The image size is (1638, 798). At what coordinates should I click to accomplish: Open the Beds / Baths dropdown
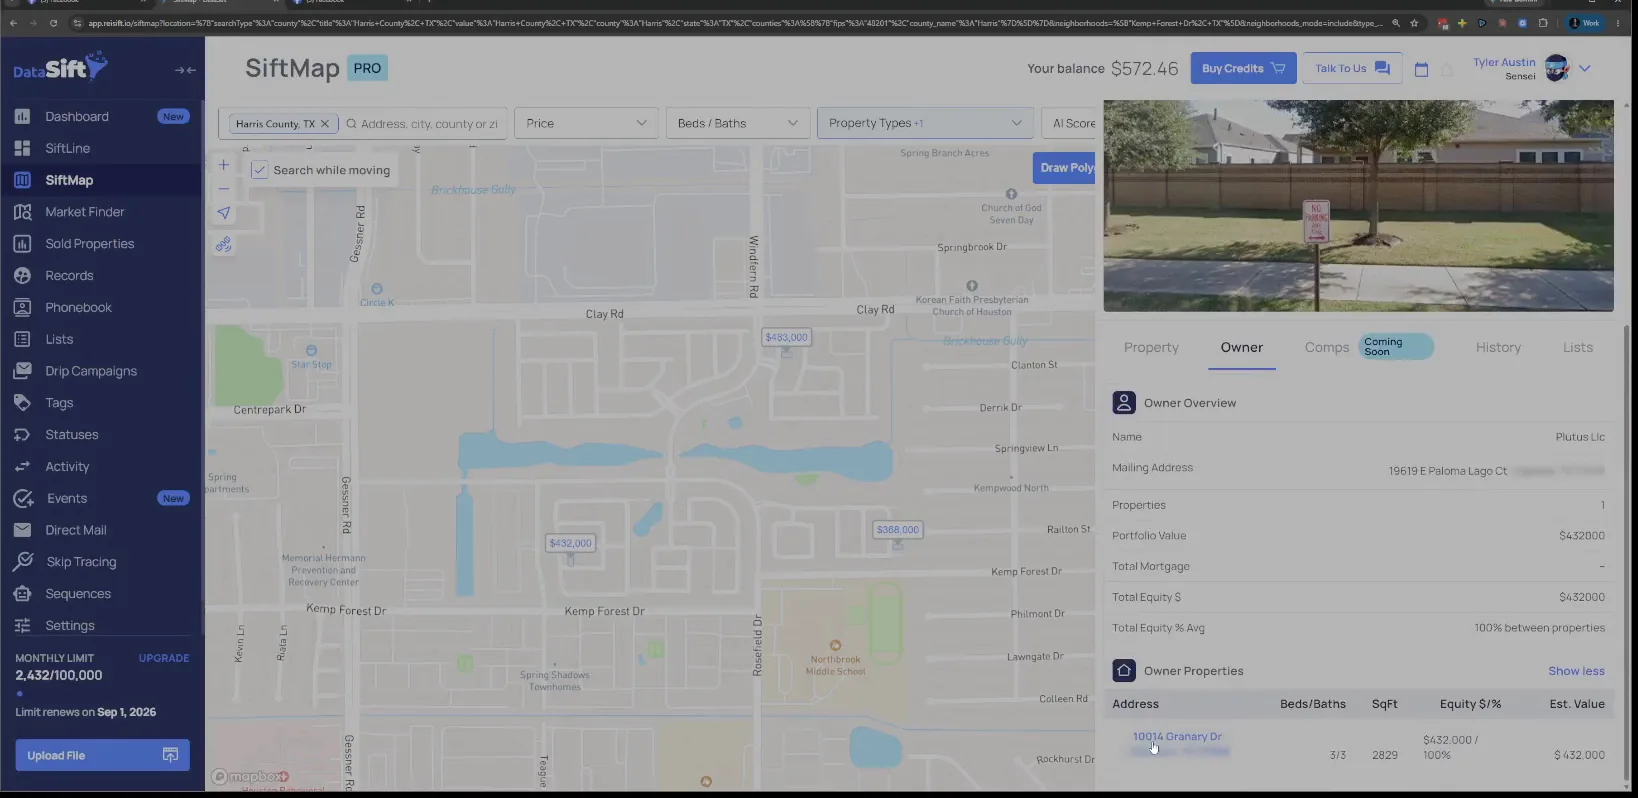pos(738,123)
